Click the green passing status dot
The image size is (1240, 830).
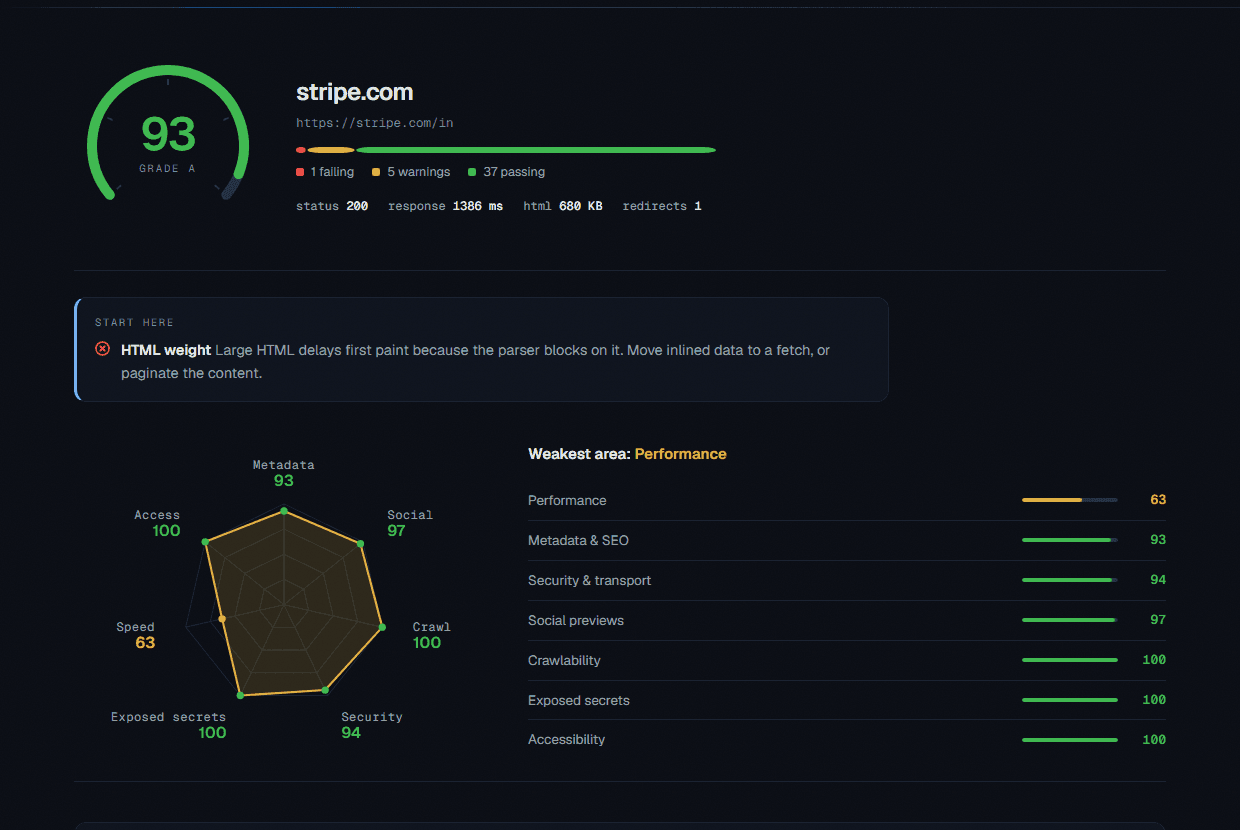(472, 172)
